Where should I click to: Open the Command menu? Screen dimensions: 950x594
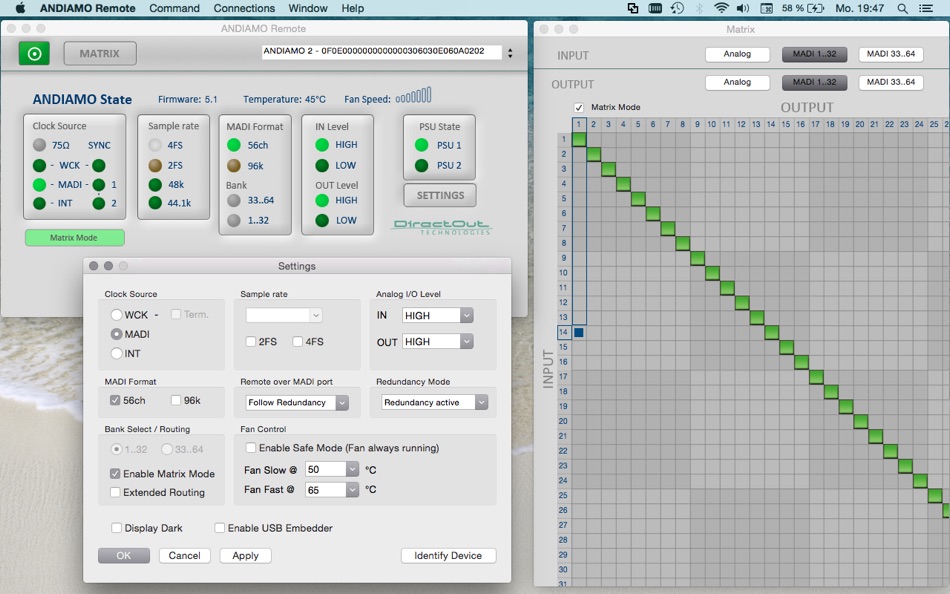[174, 8]
